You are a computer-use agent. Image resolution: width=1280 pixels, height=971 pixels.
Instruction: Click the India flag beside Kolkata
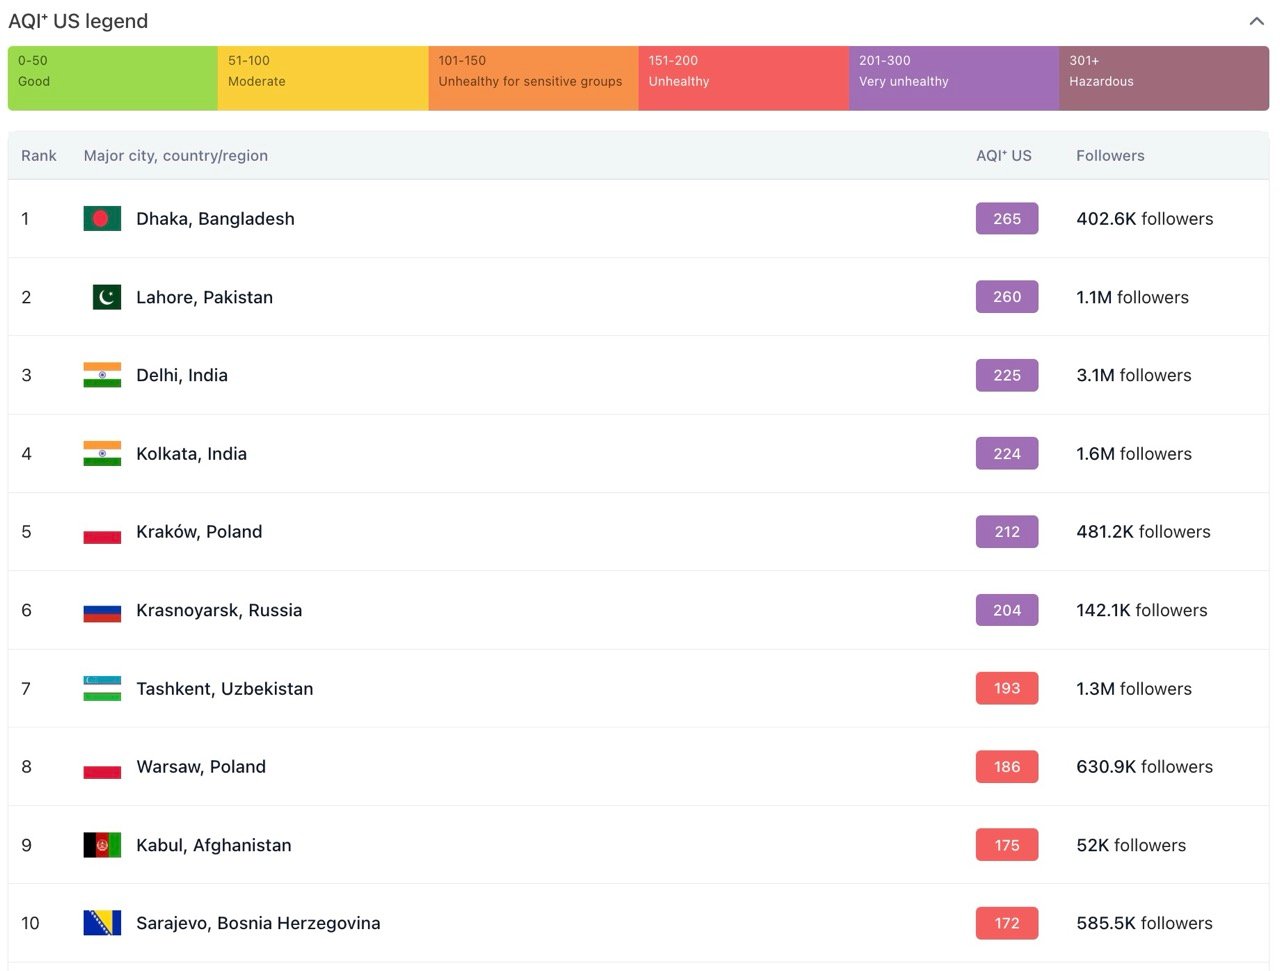pyautogui.click(x=102, y=454)
